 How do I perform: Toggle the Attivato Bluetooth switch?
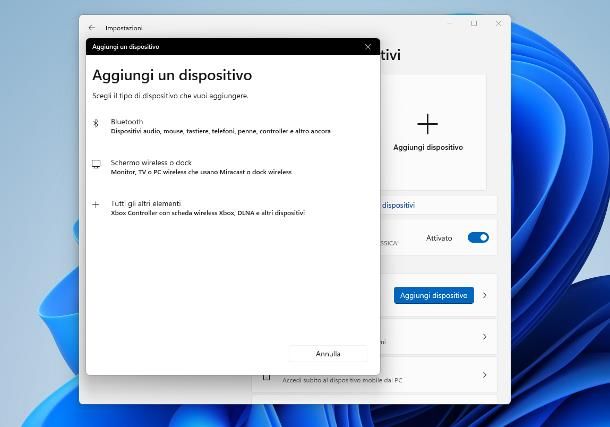point(478,238)
